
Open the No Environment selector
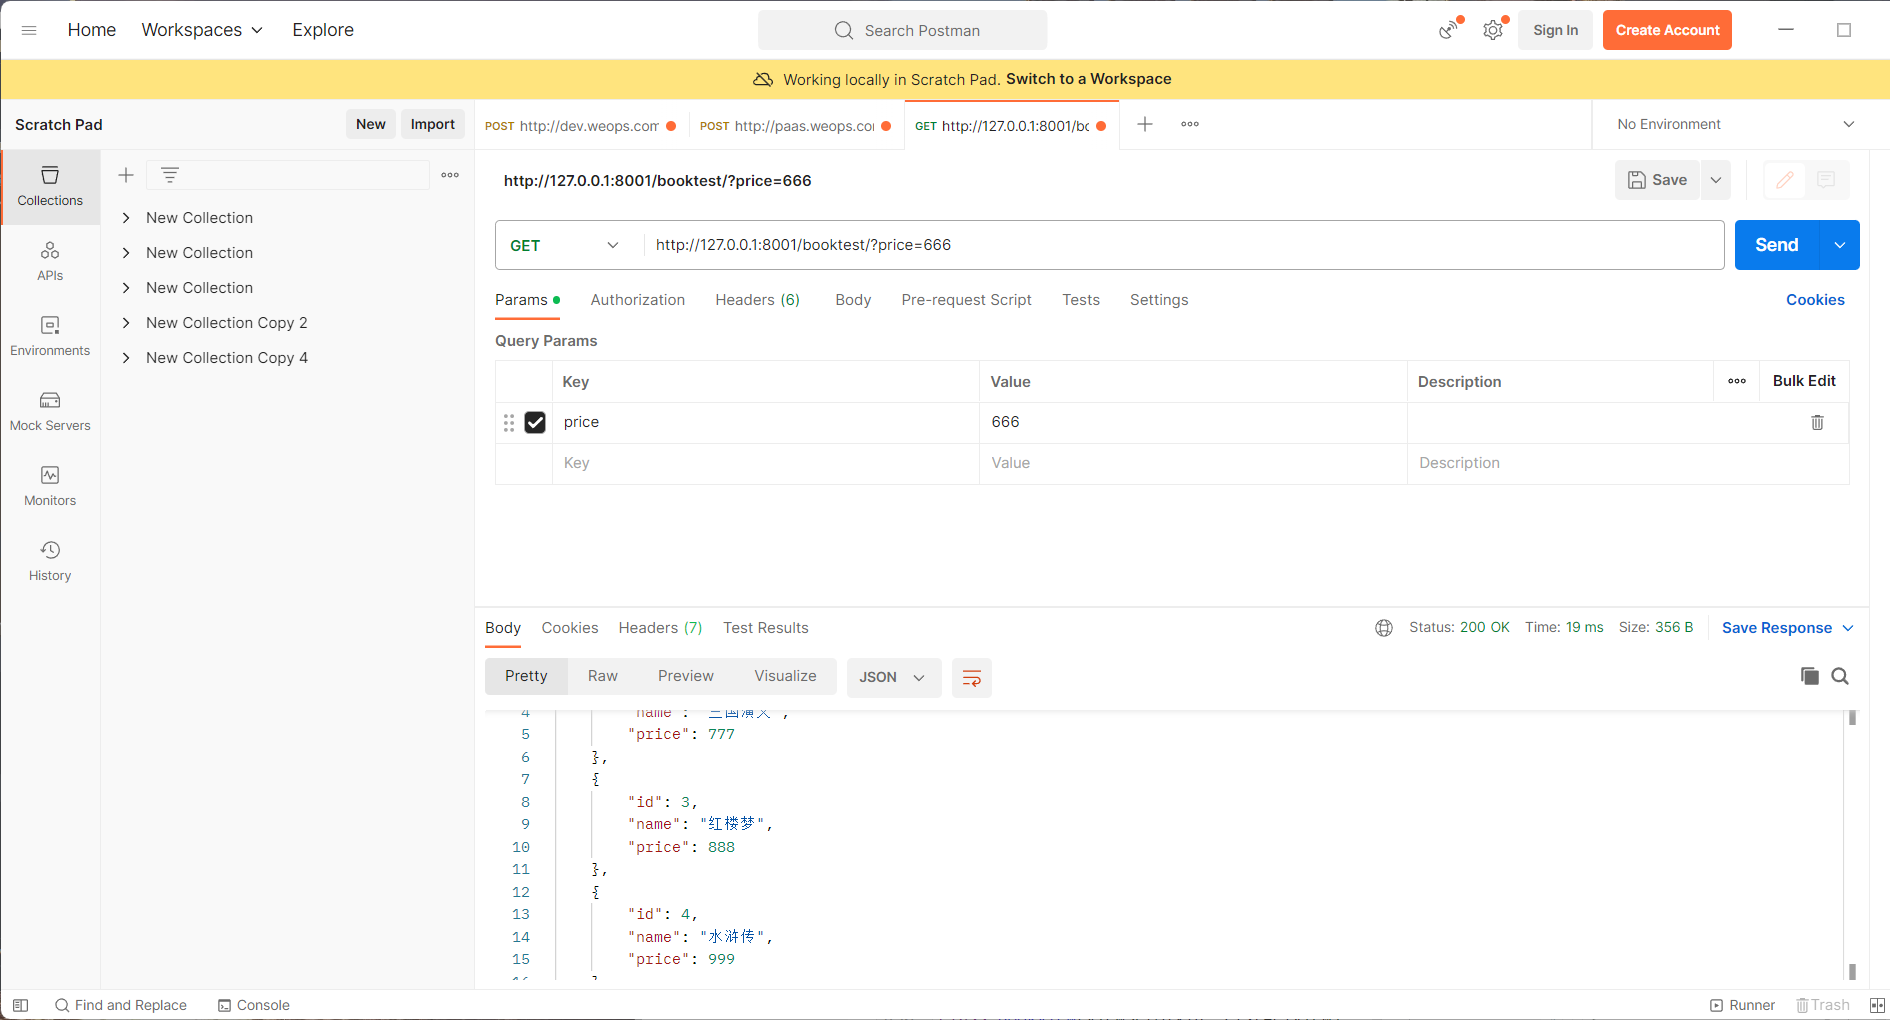pyautogui.click(x=1735, y=124)
